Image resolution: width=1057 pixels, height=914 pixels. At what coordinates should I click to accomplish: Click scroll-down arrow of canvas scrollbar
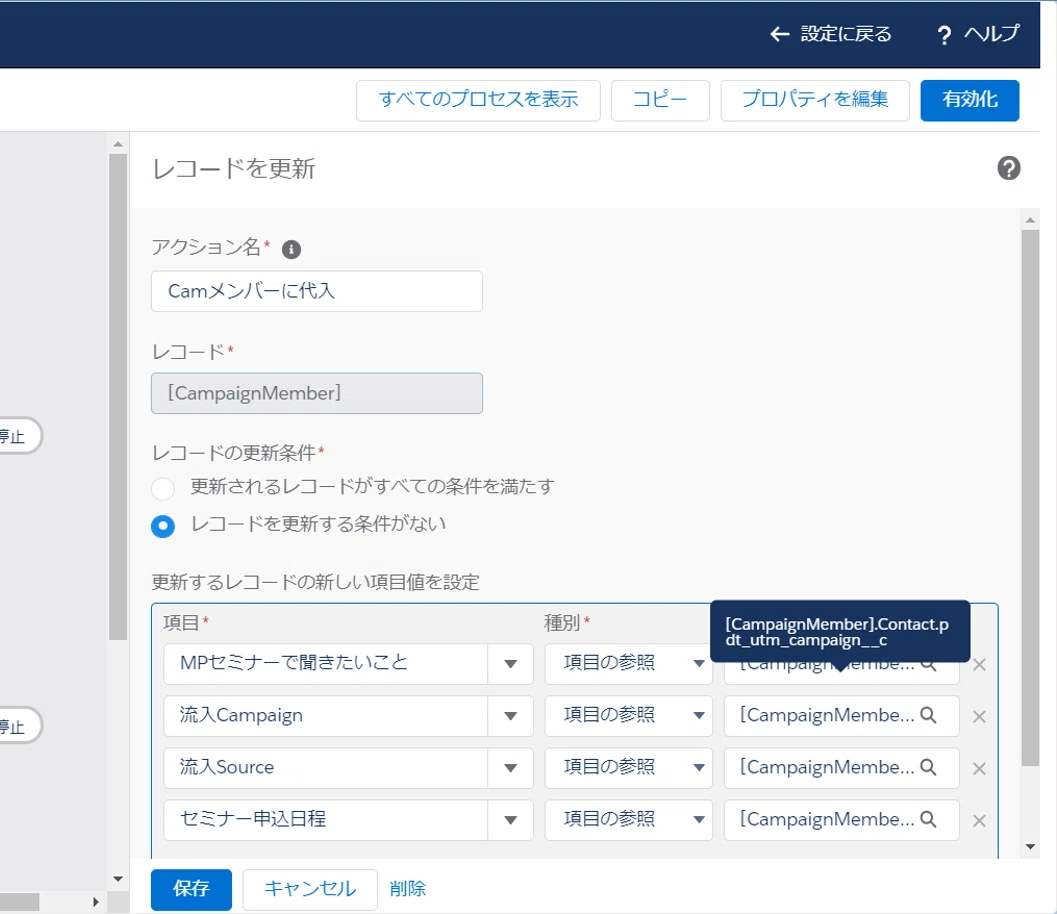[x=118, y=879]
